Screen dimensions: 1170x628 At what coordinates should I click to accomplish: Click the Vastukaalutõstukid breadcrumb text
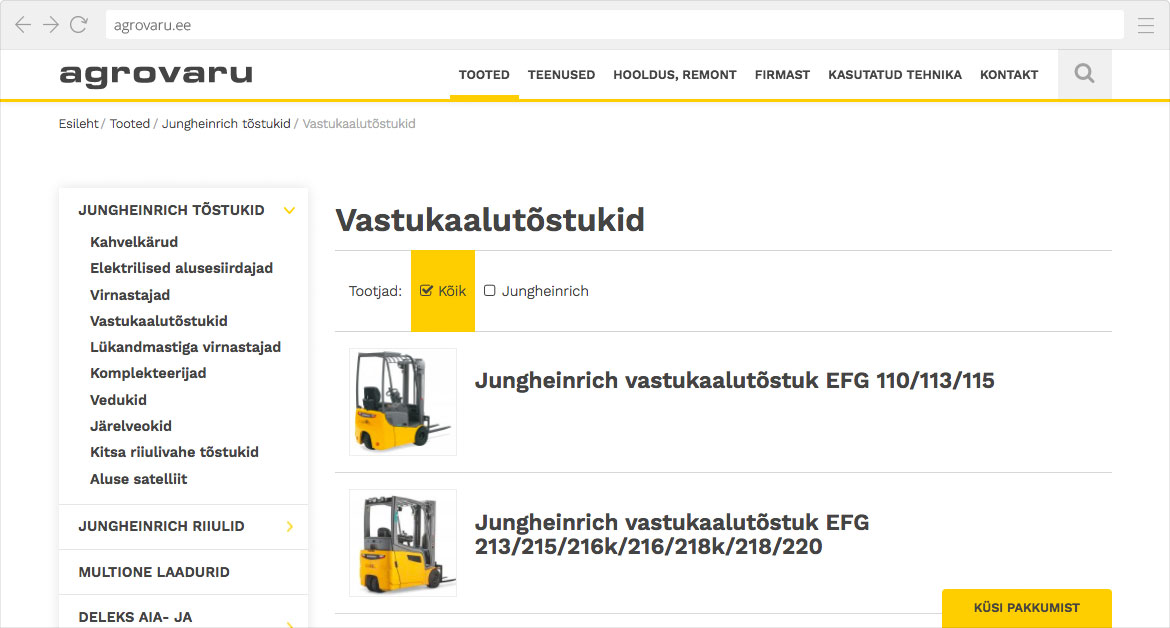(x=359, y=124)
